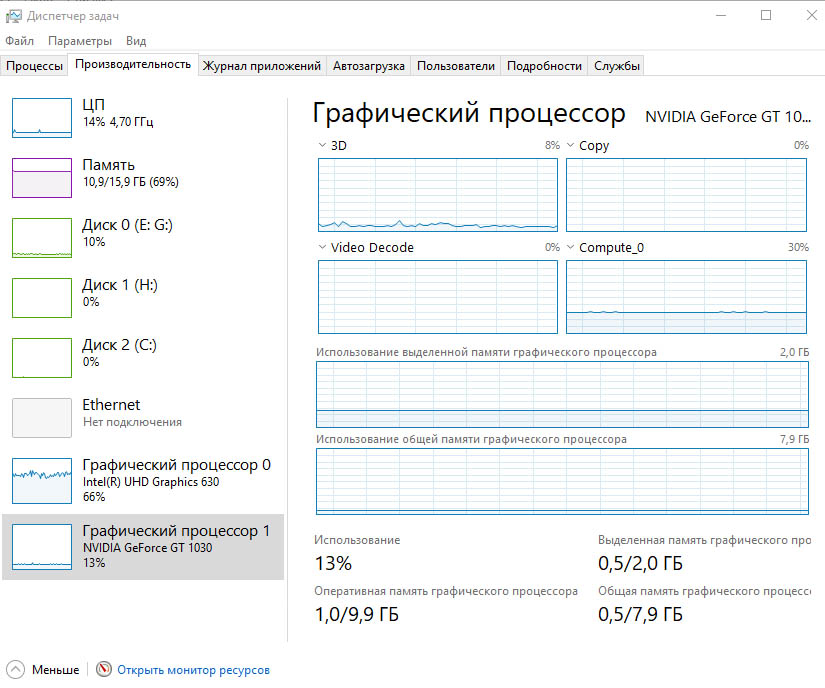This screenshot has height=688, width=825.
Task: Select Диск 1 (H:) thumbnail graph
Action: click(42, 298)
